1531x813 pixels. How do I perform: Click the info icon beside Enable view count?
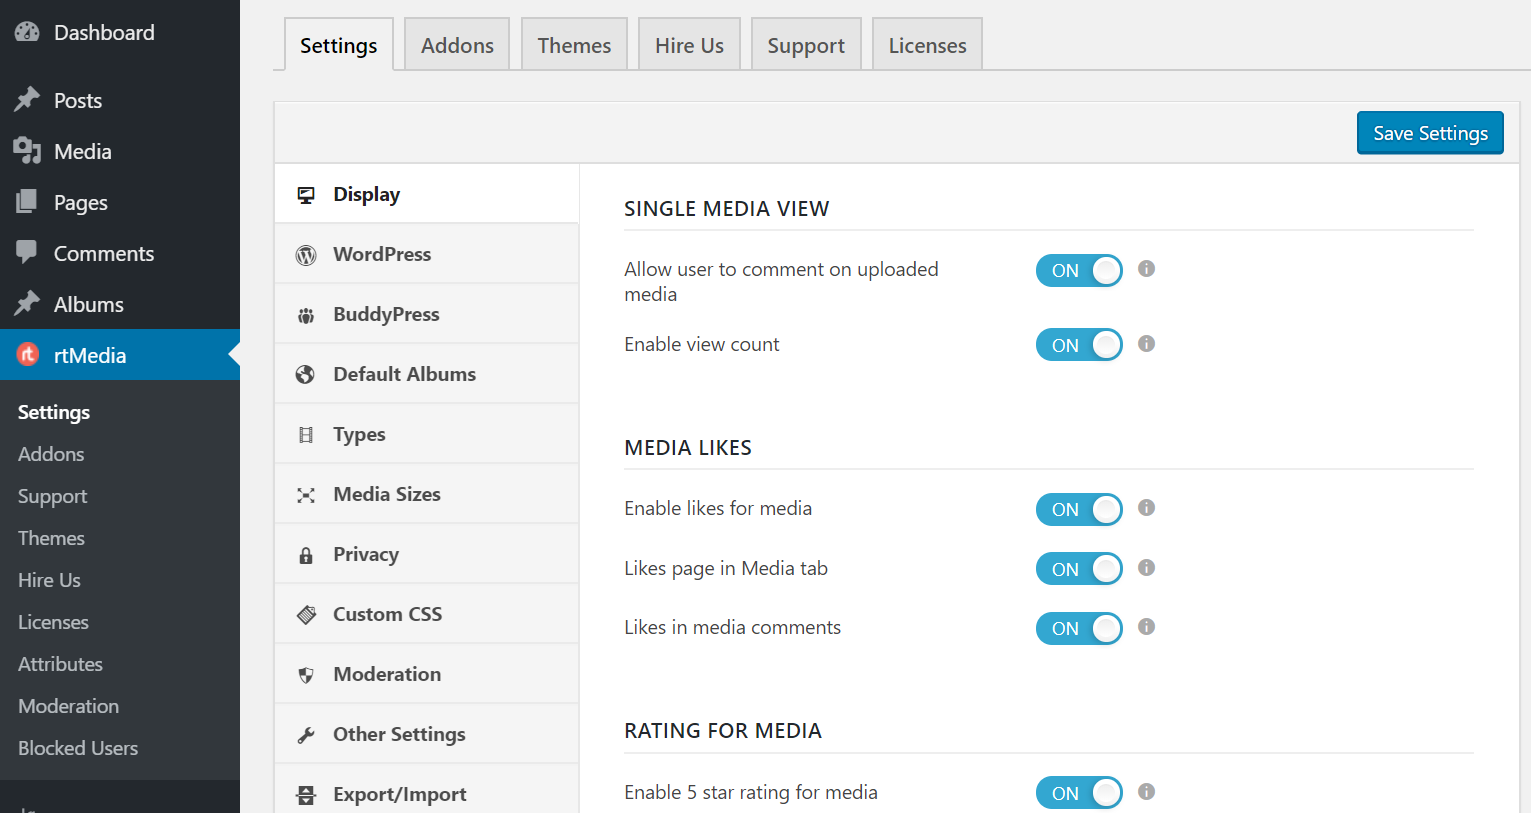point(1146,344)
